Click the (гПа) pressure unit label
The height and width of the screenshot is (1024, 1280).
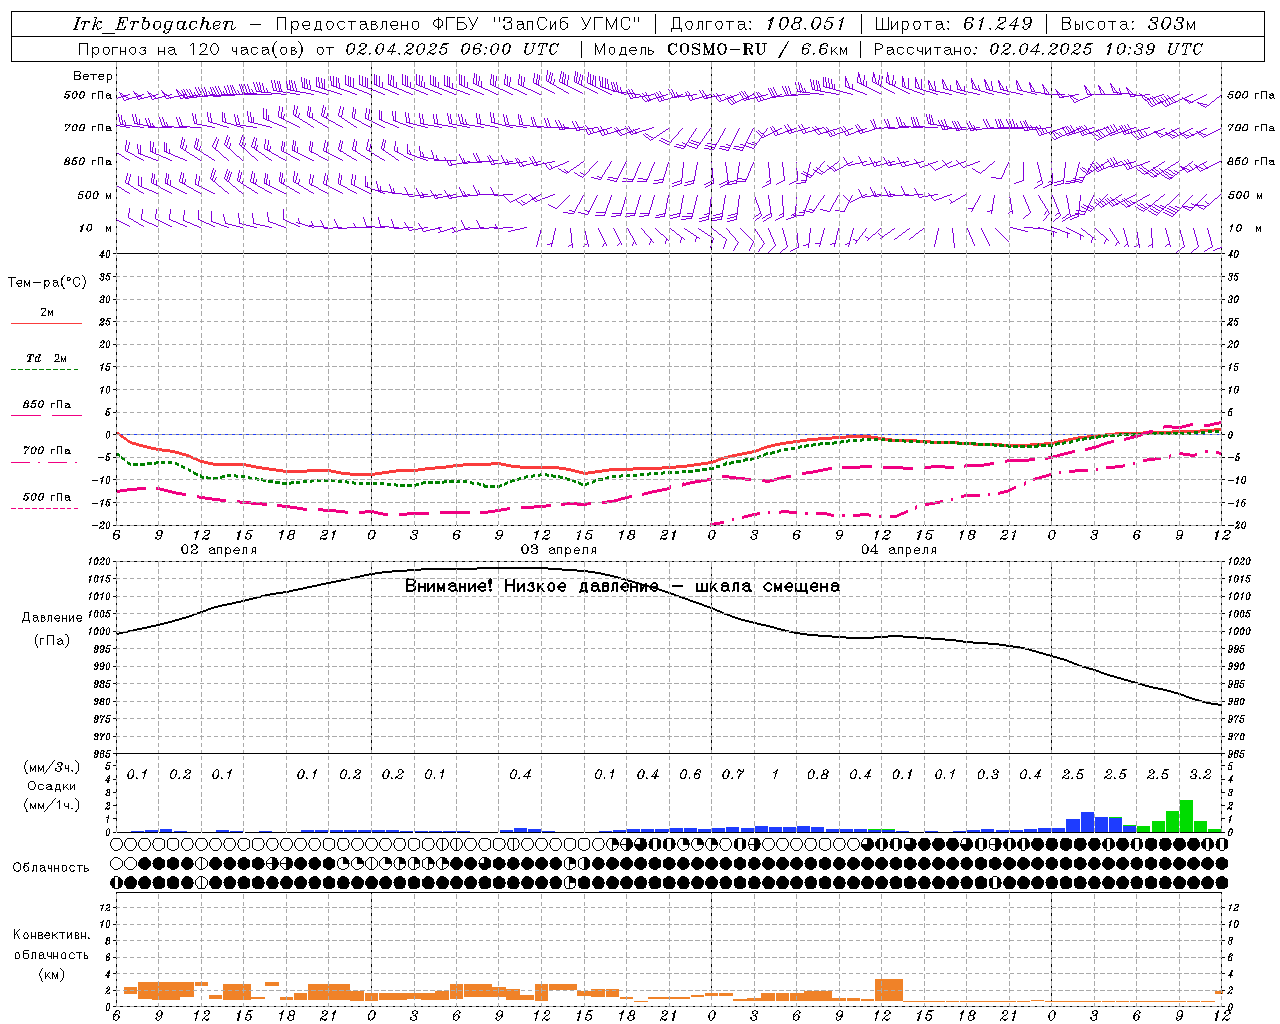pos(52,641)
